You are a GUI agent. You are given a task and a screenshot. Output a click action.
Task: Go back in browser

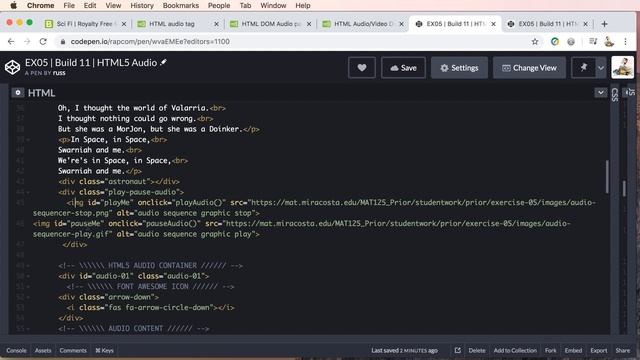(11, 42)
